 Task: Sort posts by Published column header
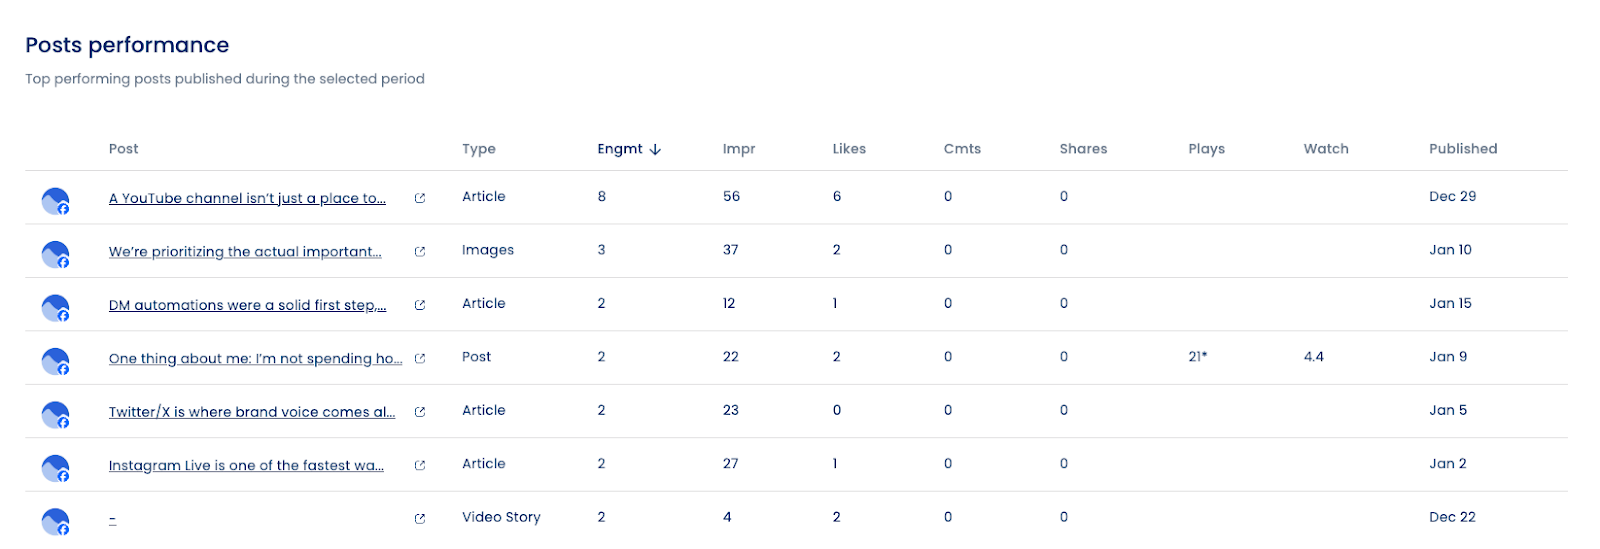coord(1462,149)
